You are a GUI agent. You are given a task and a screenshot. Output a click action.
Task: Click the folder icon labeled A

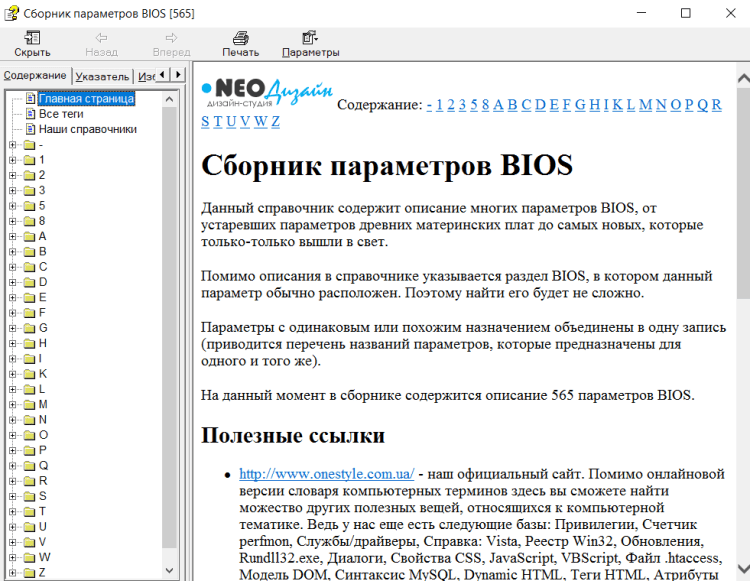[x=30, y=236]
